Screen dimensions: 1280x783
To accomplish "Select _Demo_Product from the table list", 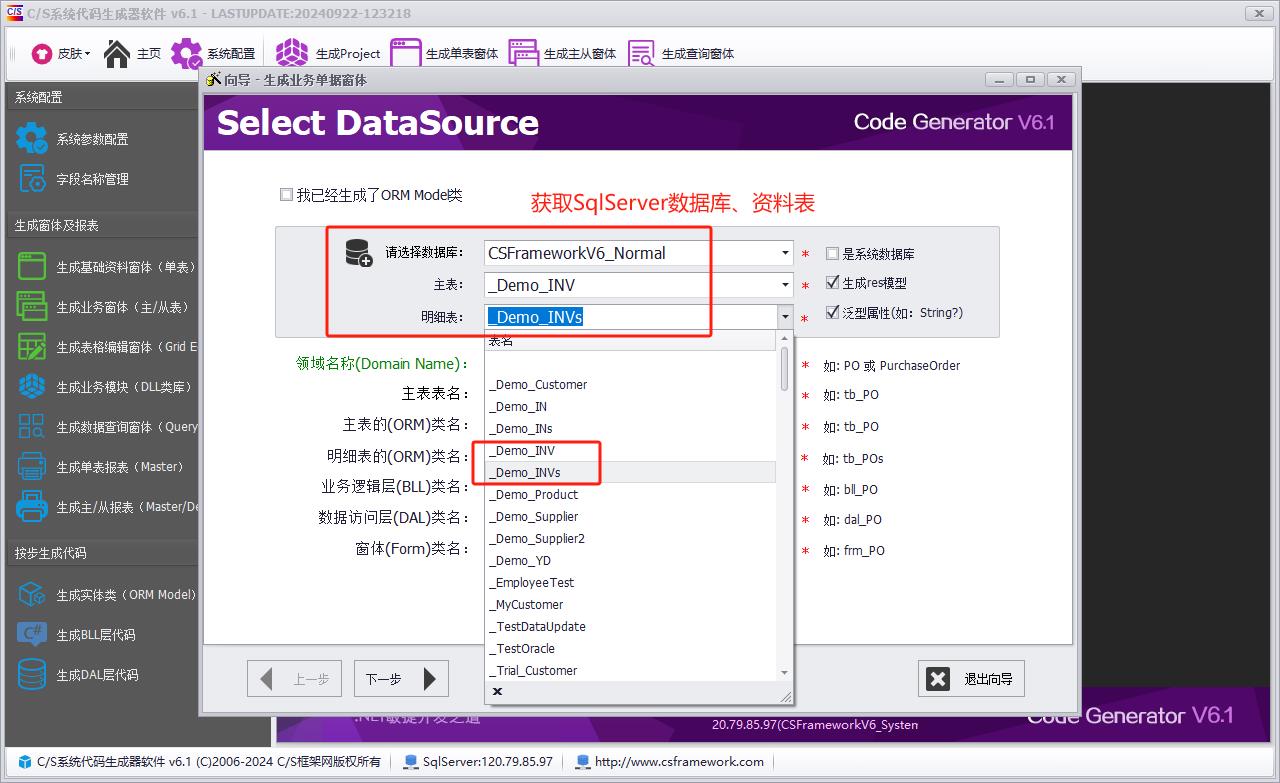I will (x=533, y=495).
